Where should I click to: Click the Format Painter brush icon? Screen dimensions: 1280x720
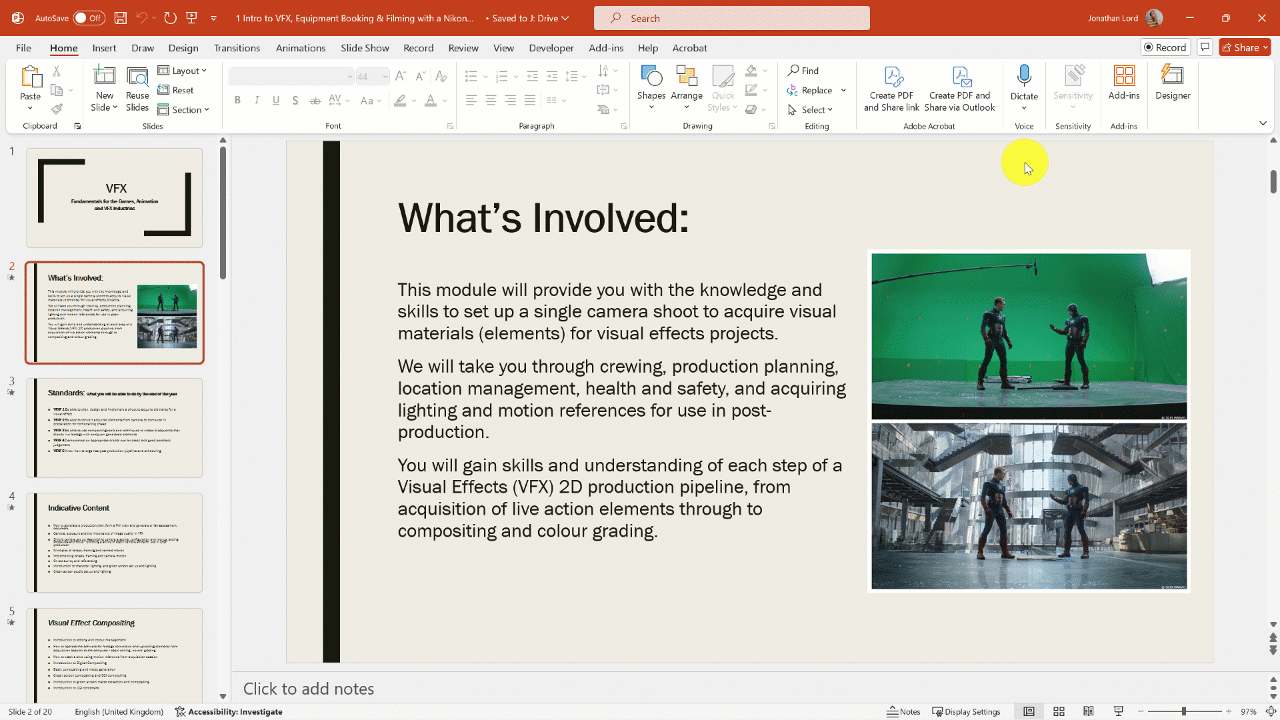[x=57, y=109]
